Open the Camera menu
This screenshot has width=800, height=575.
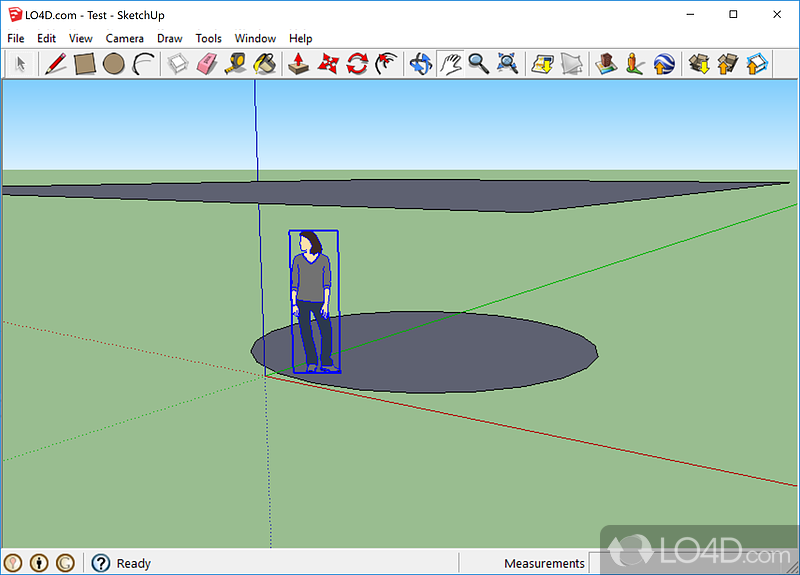coord(125,38)
